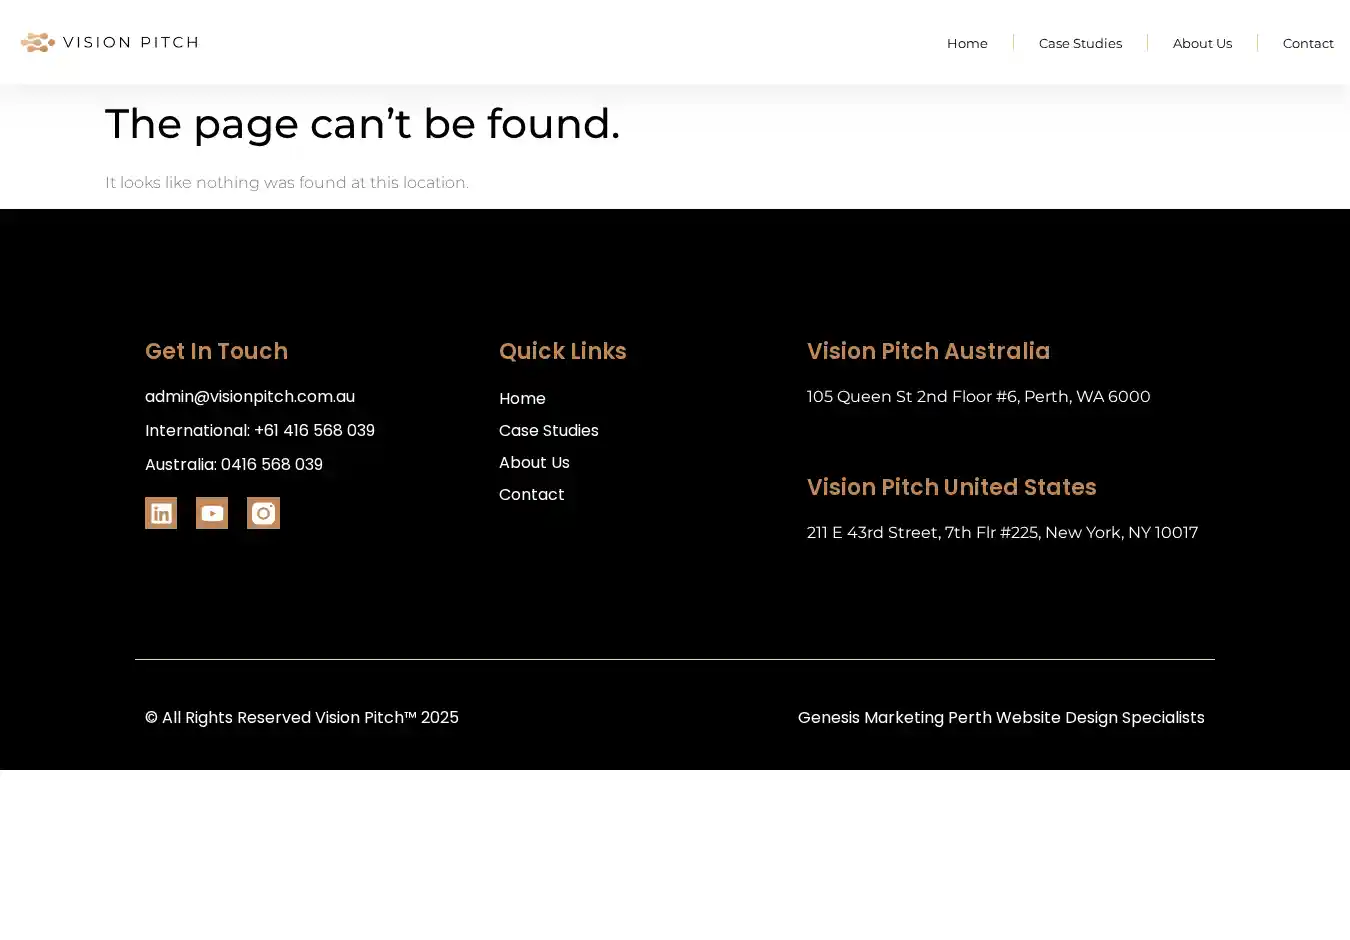The width and height of the screenshot is (1350, 940).
Task: Go to Home in top navigation
Action: click(x=967, y=43)
